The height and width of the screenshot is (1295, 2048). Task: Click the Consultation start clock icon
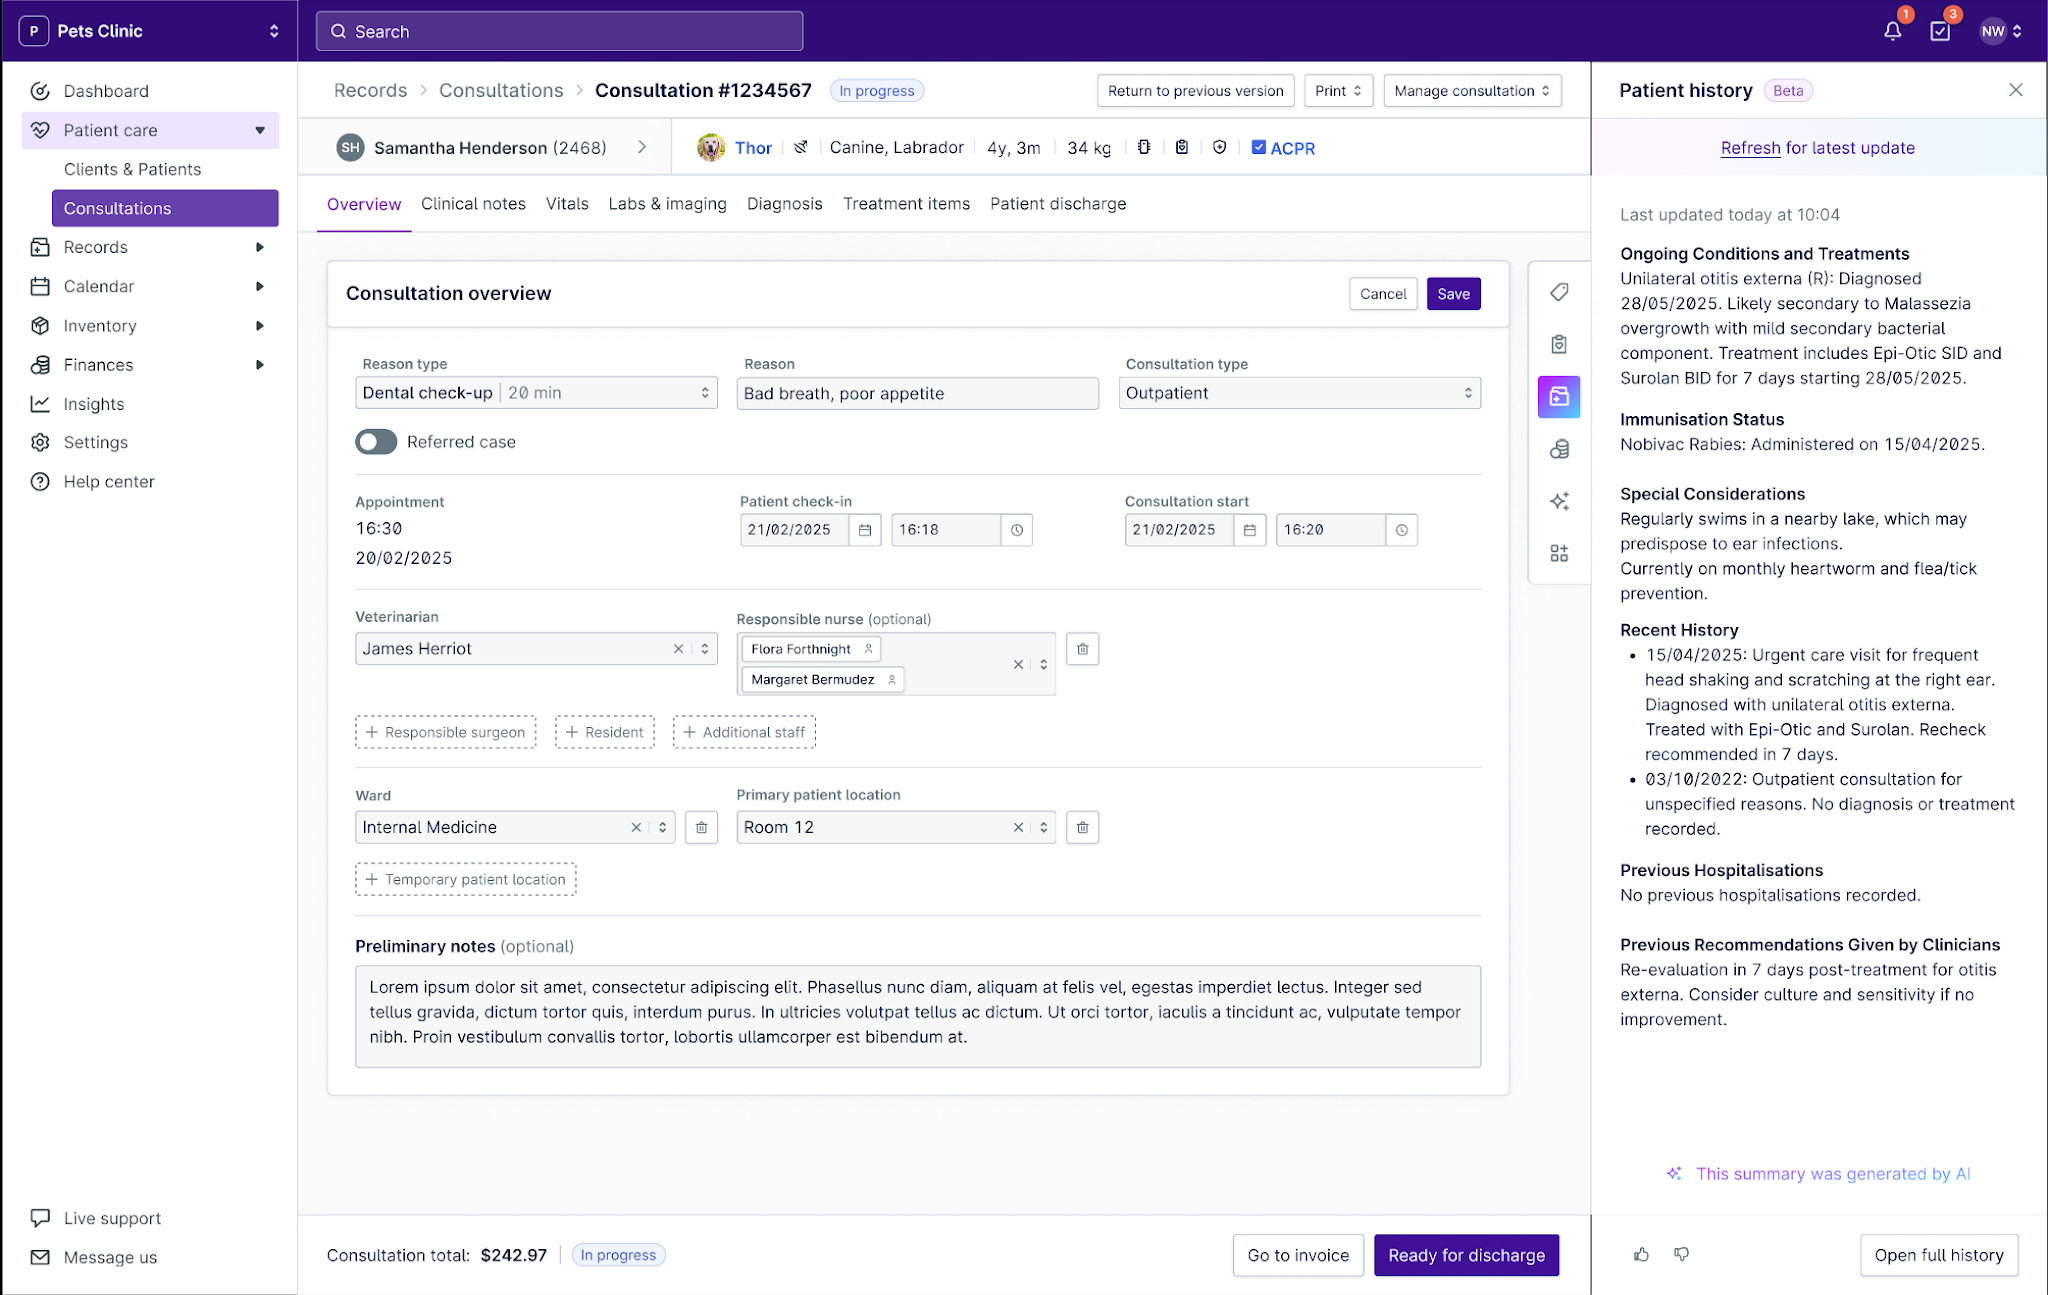click(x=1401, y=530)
